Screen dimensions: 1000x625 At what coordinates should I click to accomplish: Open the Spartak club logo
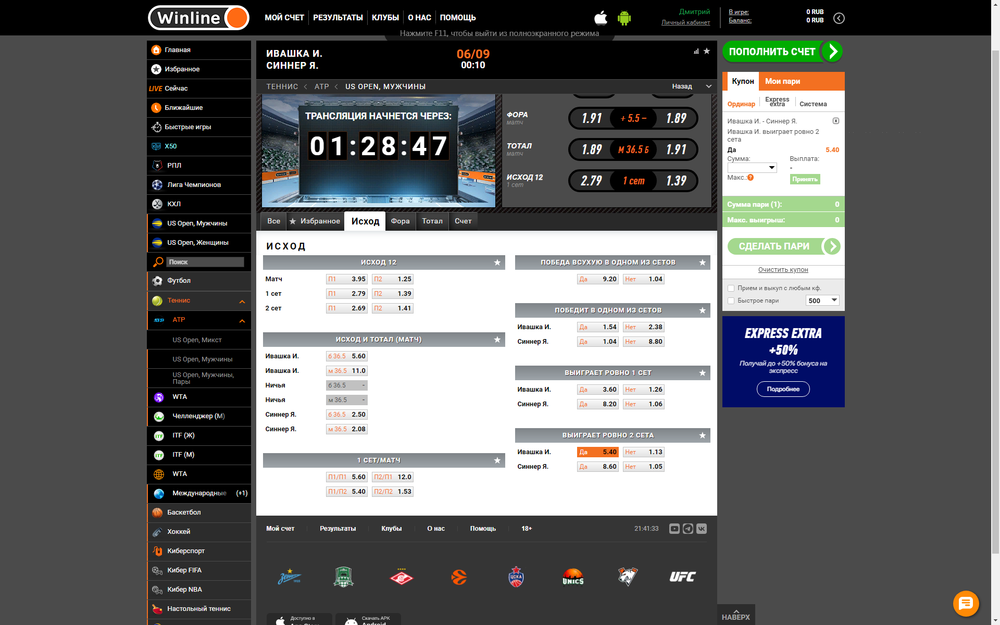402,577
